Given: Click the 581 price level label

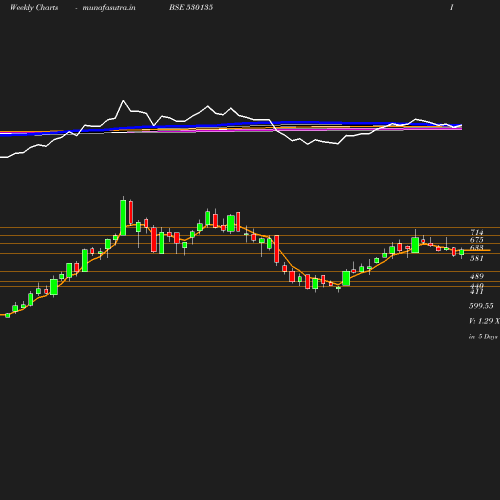Looking at the screenshot, I should [x=477, y=258].
